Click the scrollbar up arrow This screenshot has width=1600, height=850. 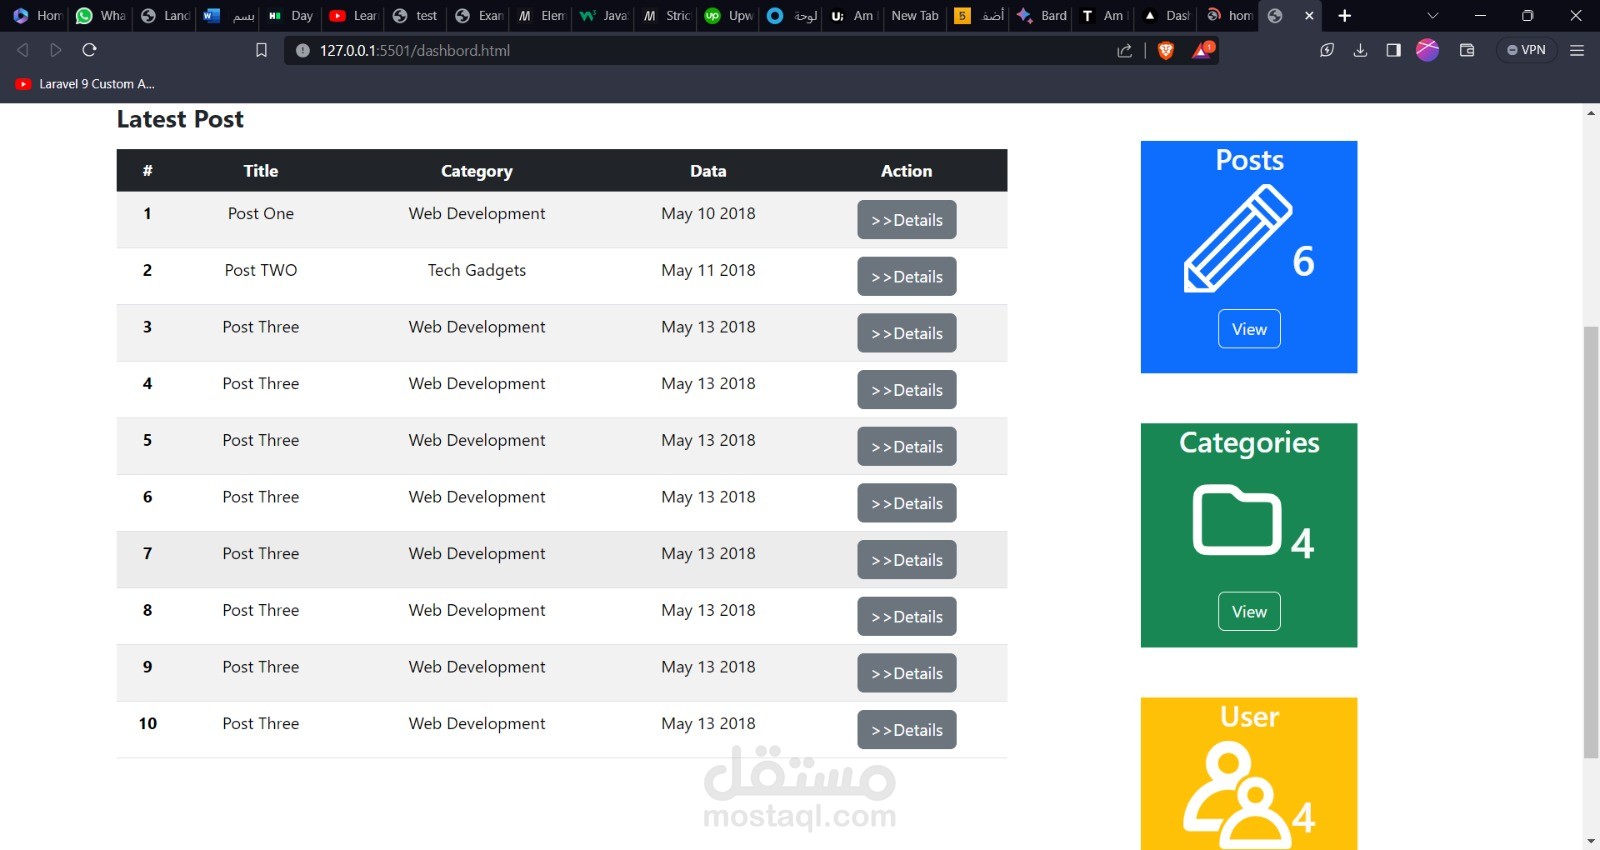pos(1591,112)
